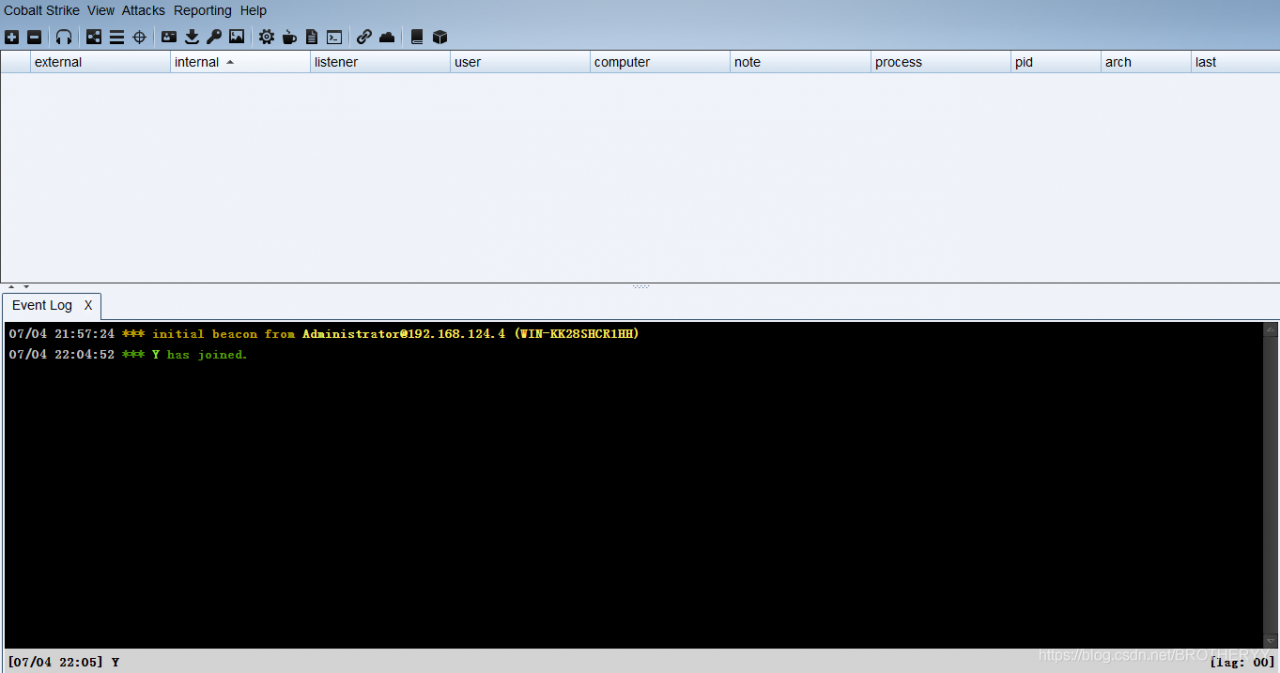Open the View menu
1280x673 pixels.
coord(101,10)
